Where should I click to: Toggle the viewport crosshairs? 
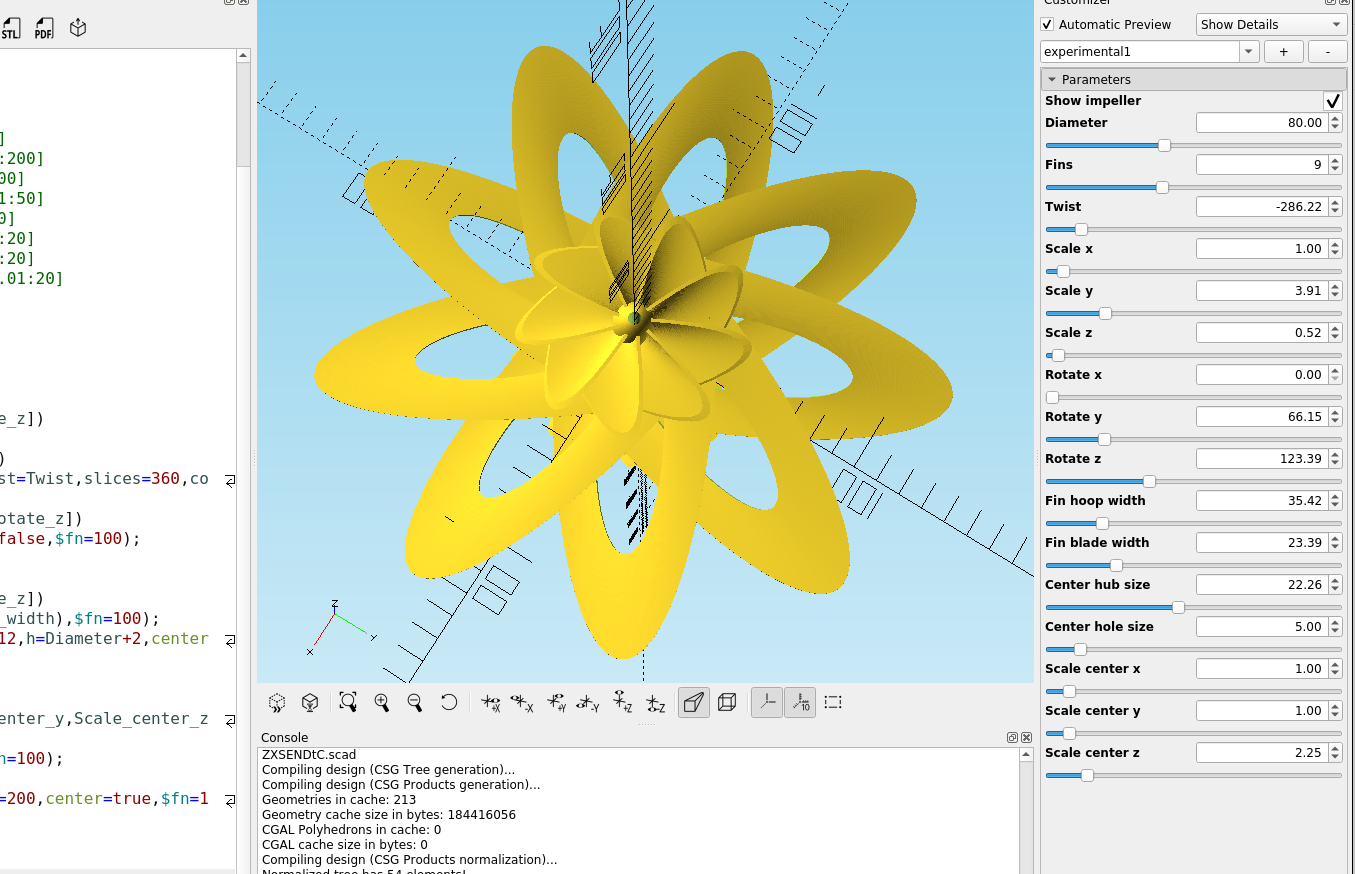tap(766, 702)
